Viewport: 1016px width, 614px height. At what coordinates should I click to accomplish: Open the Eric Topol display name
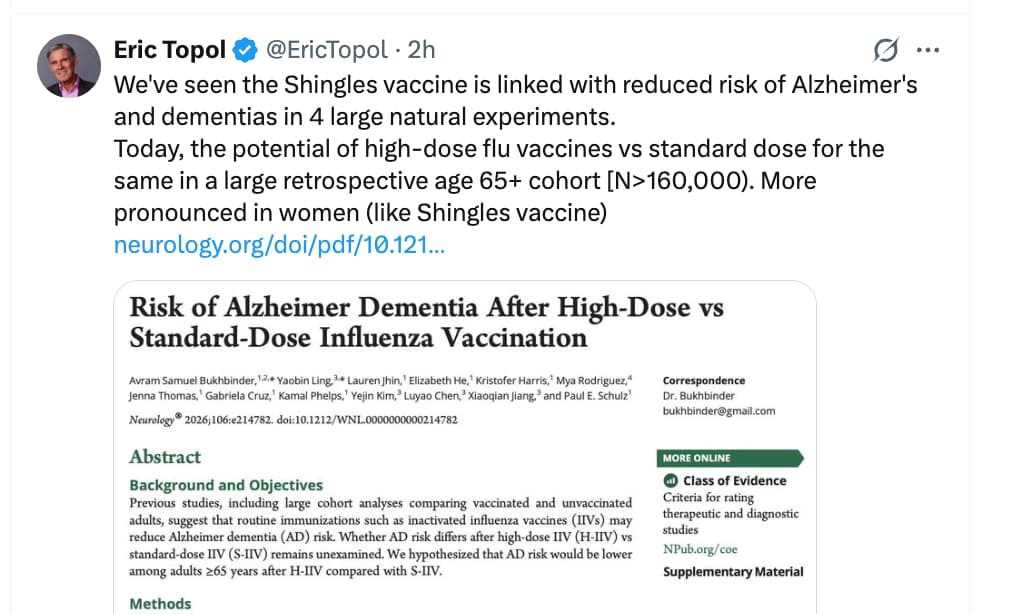pos(171,49)
